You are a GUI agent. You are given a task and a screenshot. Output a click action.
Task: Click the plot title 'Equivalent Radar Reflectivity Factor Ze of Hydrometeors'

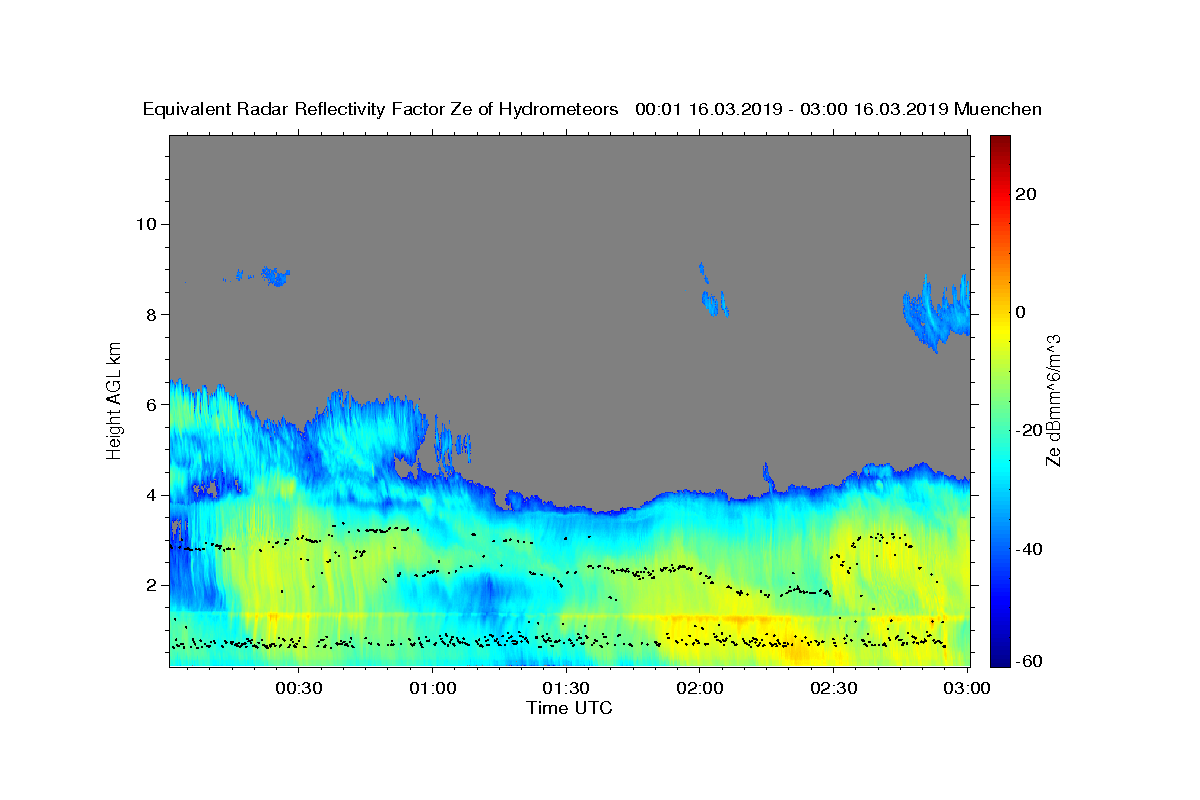(381, 110)
